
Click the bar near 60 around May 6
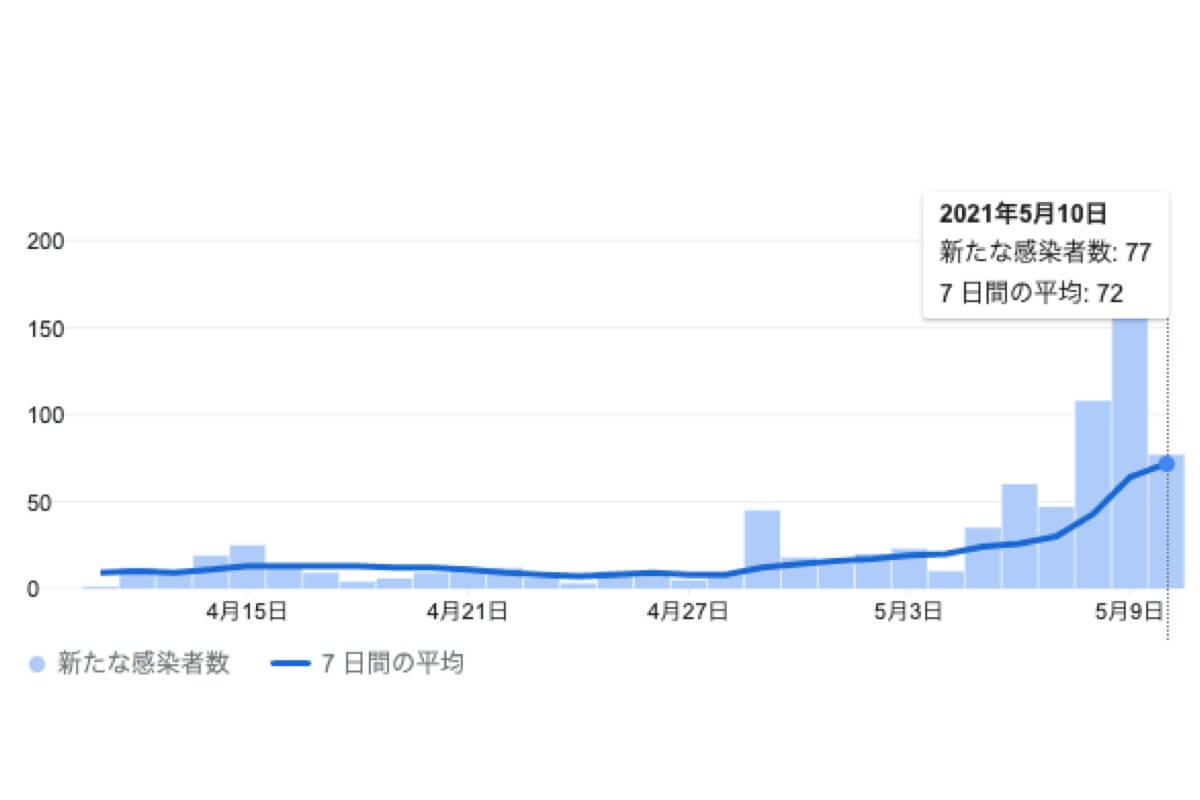click(1019, 536)
